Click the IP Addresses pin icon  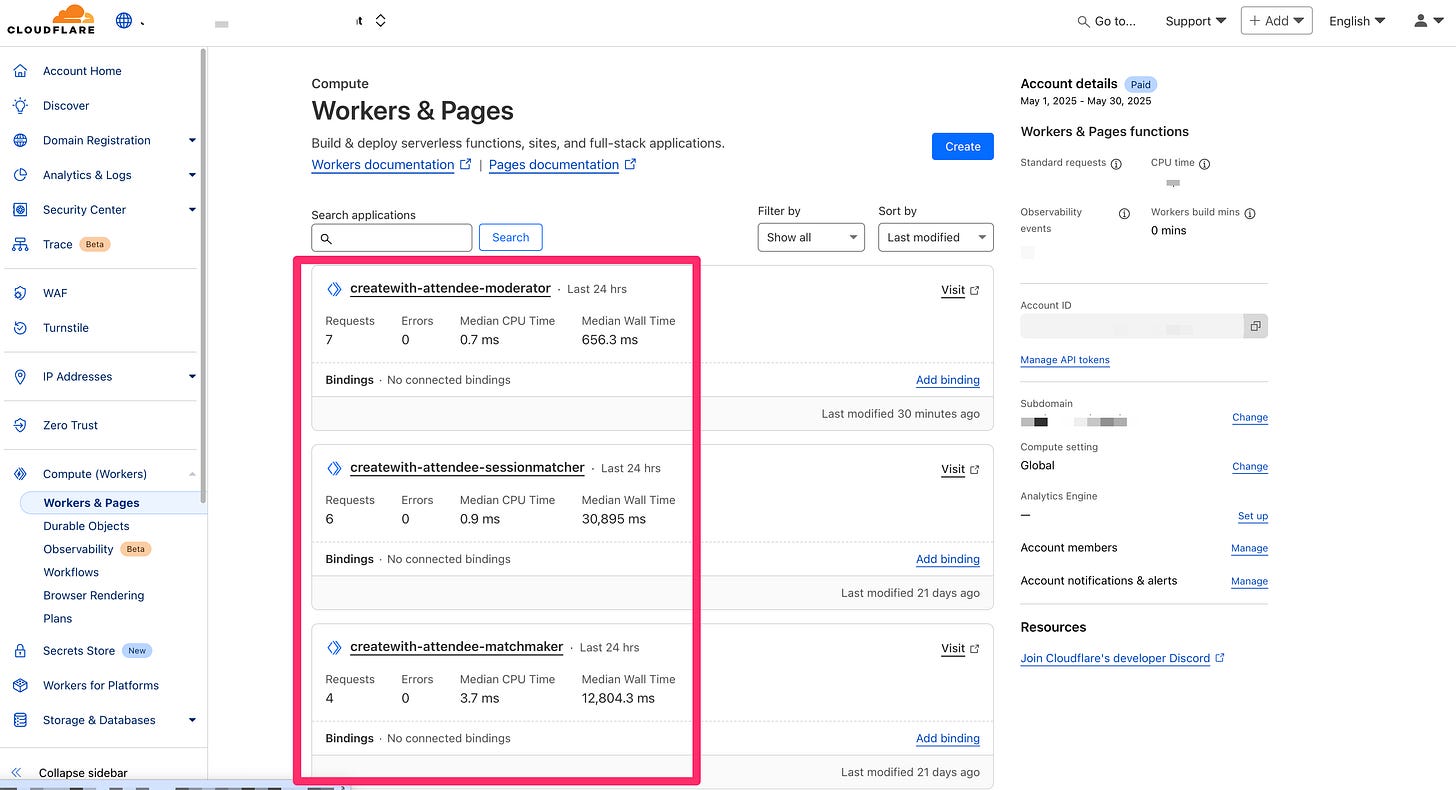coord(20,377)
